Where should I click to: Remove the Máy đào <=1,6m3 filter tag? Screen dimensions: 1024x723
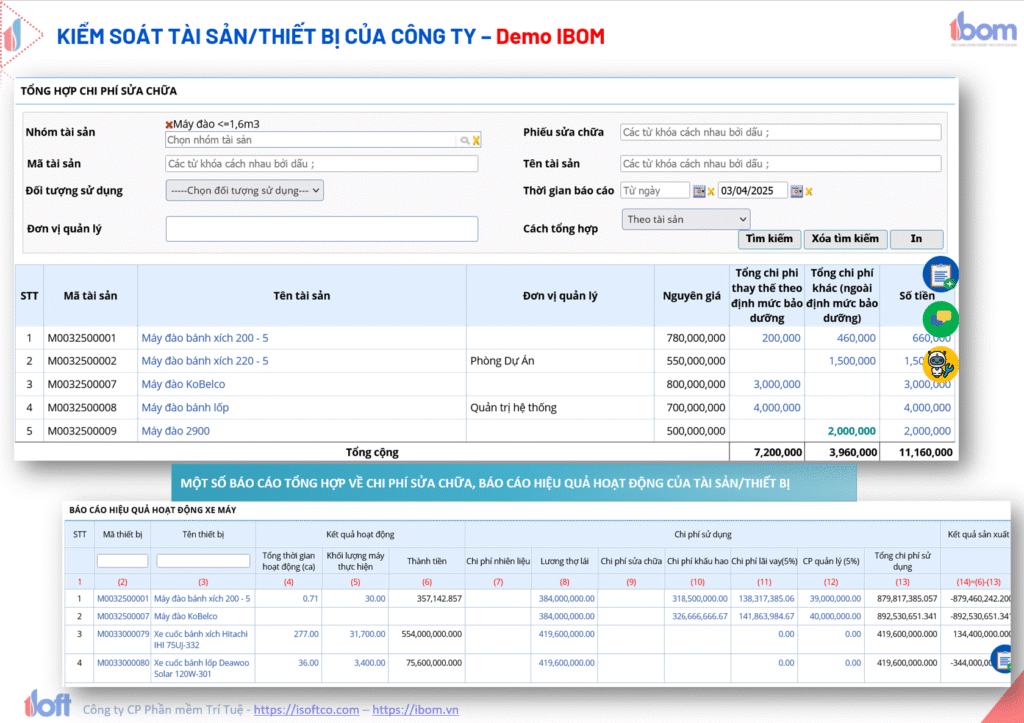pyautogui.click(x=169, y=124)
